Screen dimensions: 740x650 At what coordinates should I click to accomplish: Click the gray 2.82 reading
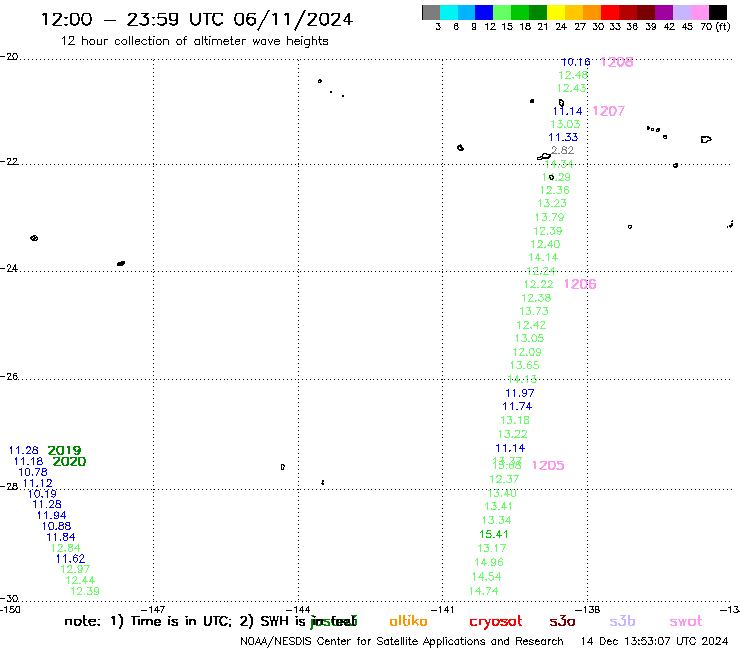point(563,150)
